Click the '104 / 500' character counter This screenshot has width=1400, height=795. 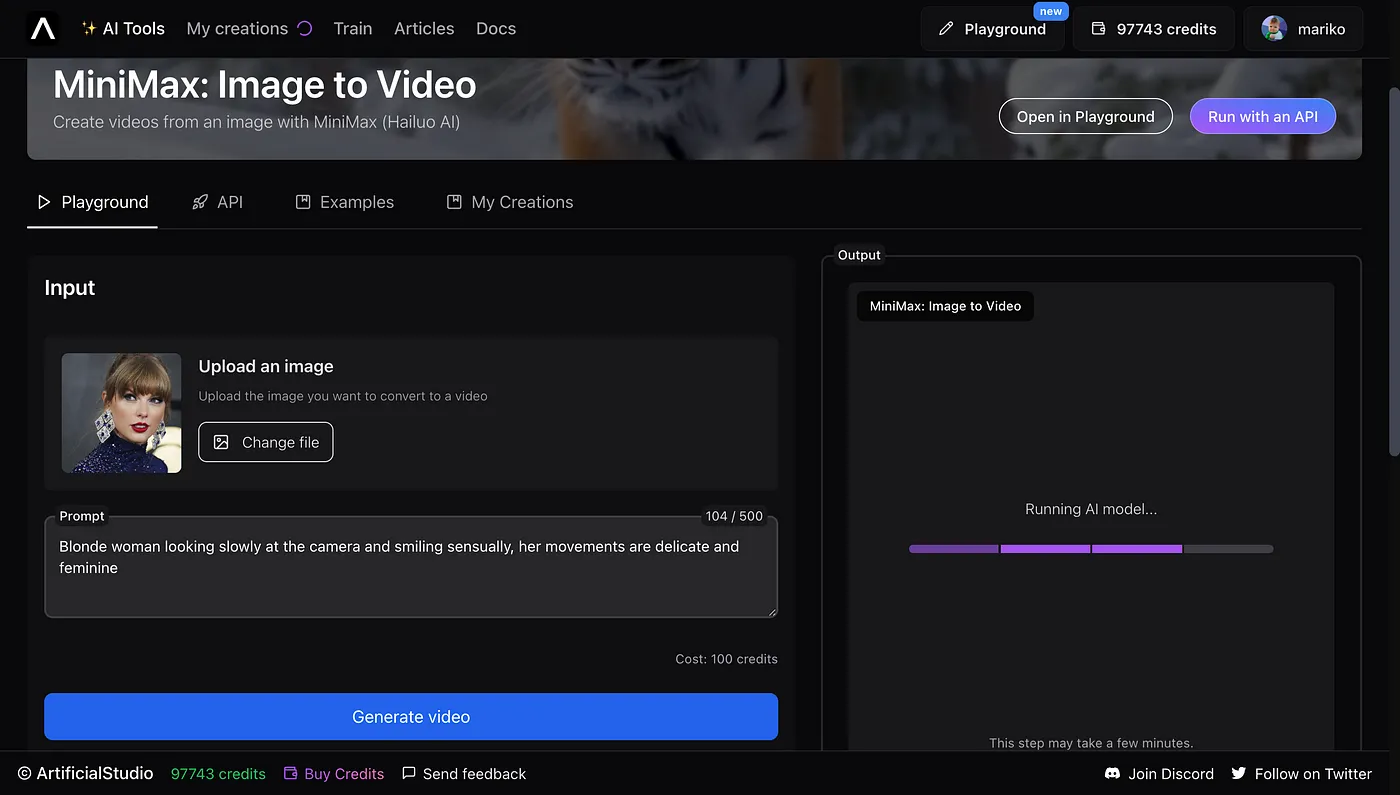pyautogui.click(x=734, y=516)
